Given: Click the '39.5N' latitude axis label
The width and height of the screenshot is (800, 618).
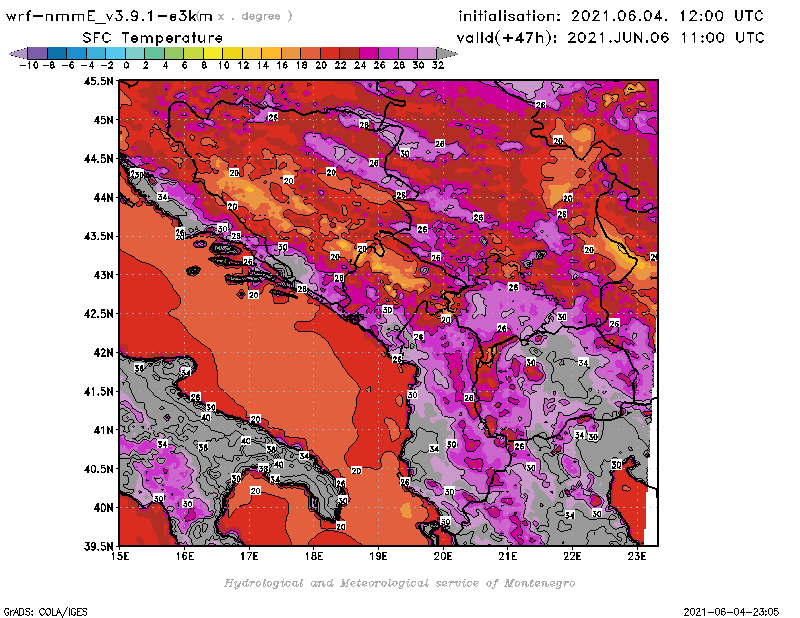Looking at the screenshot, I should pos(98,547).
